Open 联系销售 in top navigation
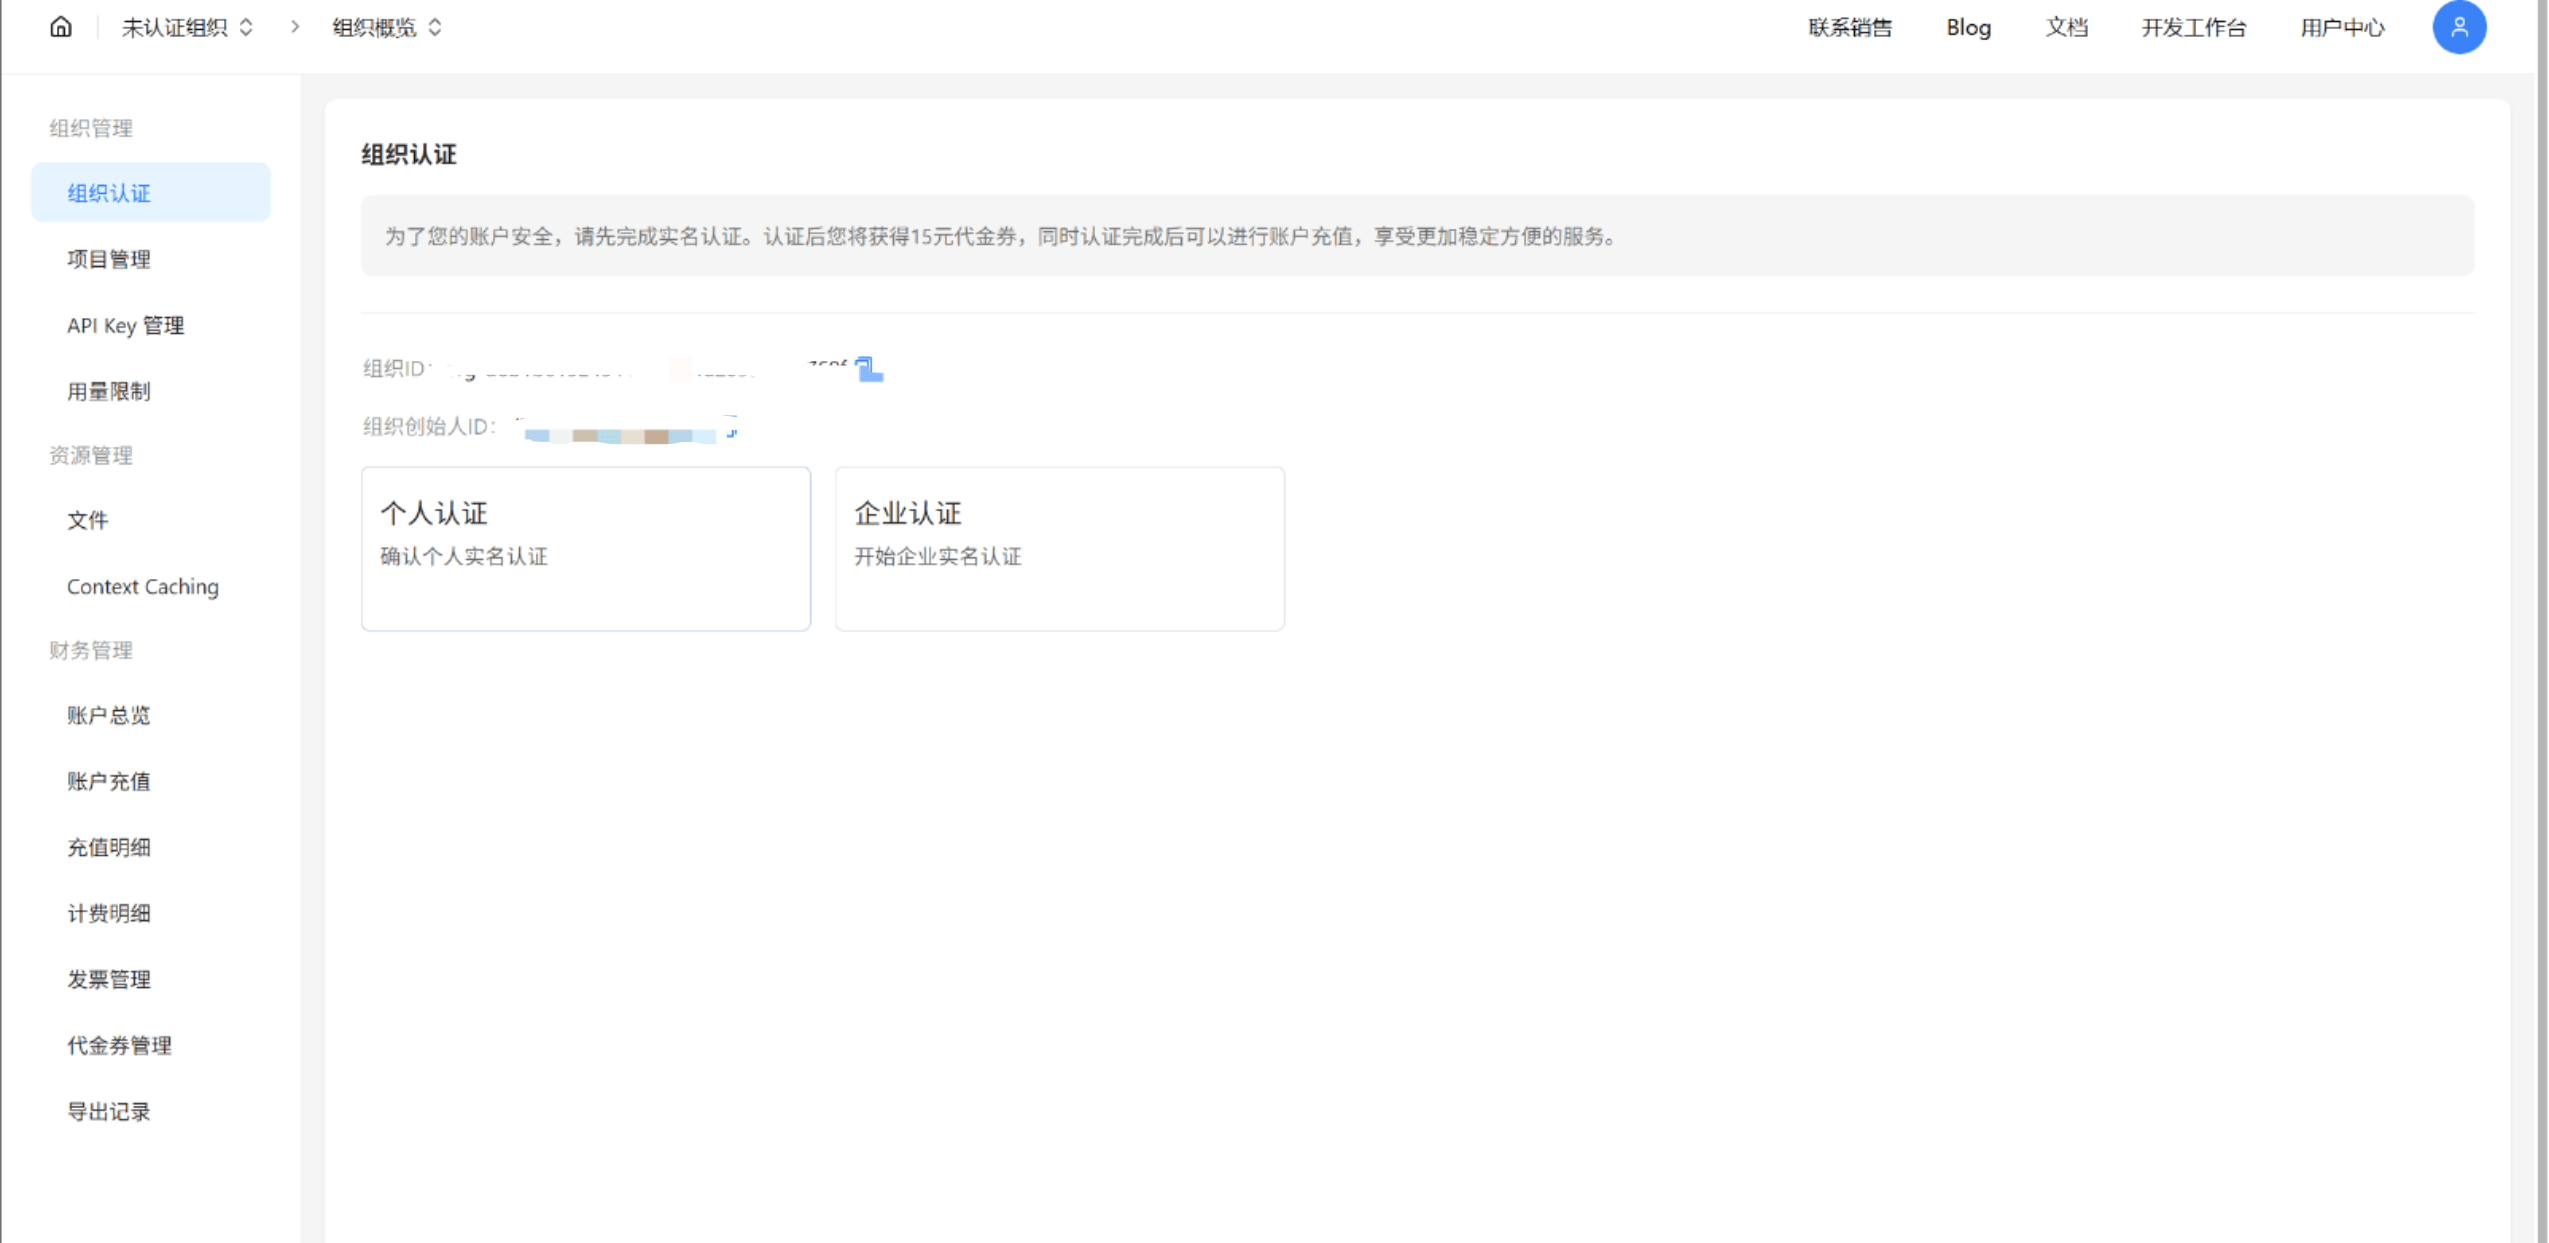This screenshot has height=1243, width=2549. coord(1849,27)
